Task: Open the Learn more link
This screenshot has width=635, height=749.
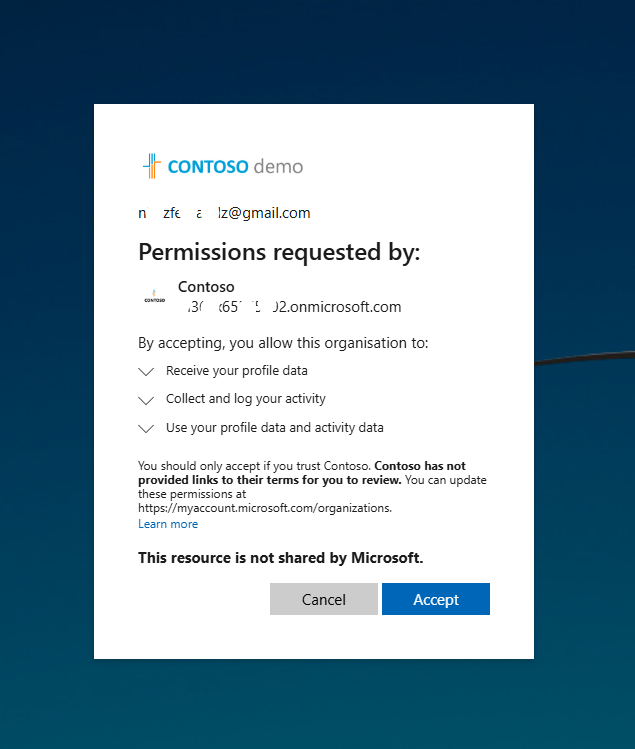Action: 168,524
